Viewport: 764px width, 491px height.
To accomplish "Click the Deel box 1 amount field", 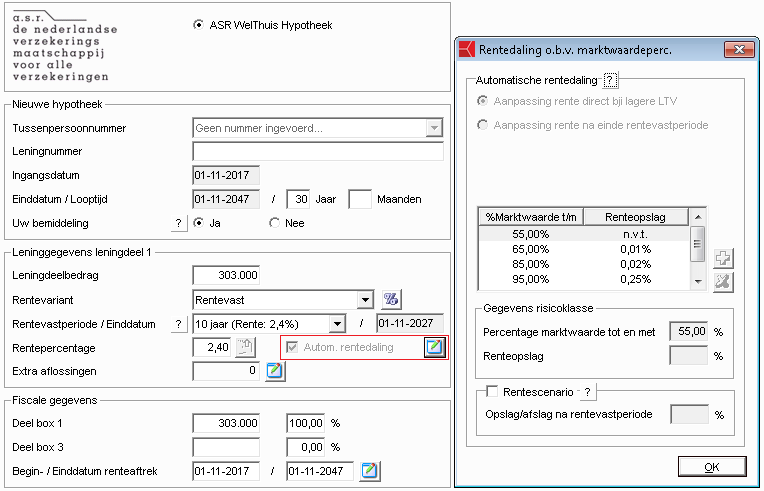I will coord(226,423).
